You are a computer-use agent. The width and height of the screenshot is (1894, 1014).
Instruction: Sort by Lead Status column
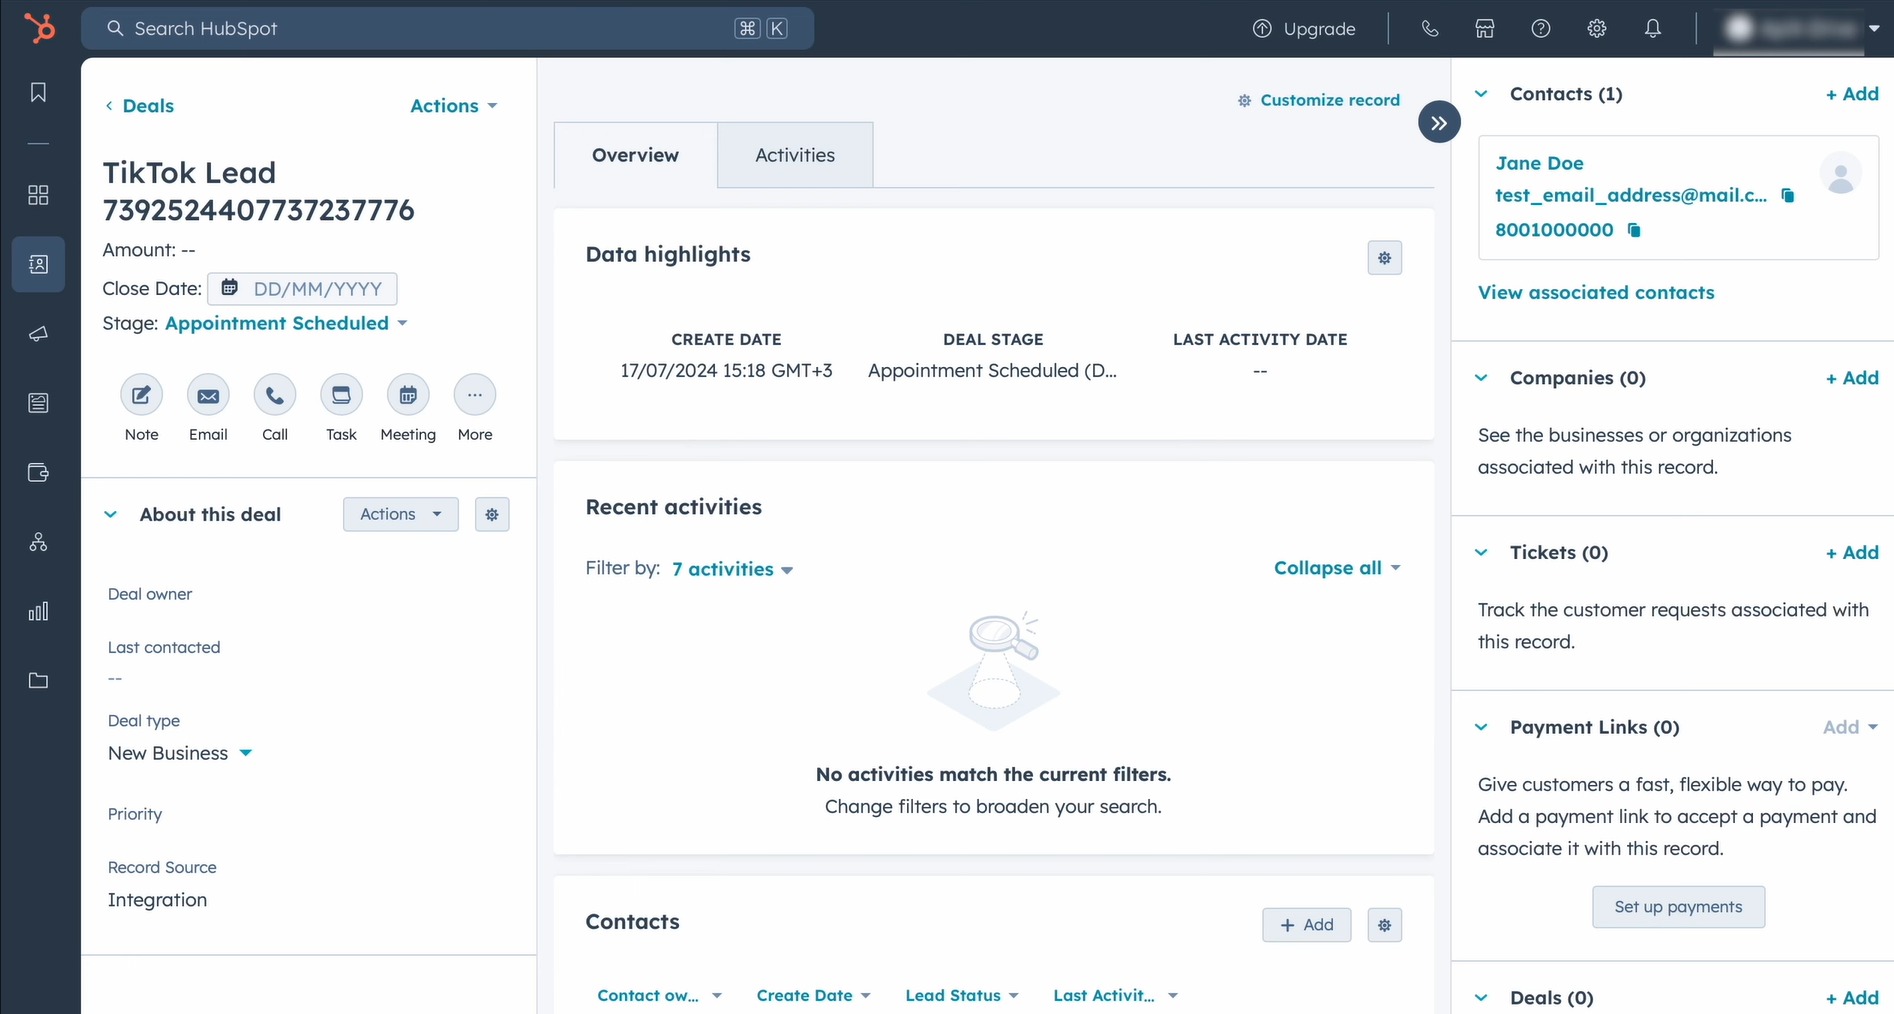pos(962,996)
